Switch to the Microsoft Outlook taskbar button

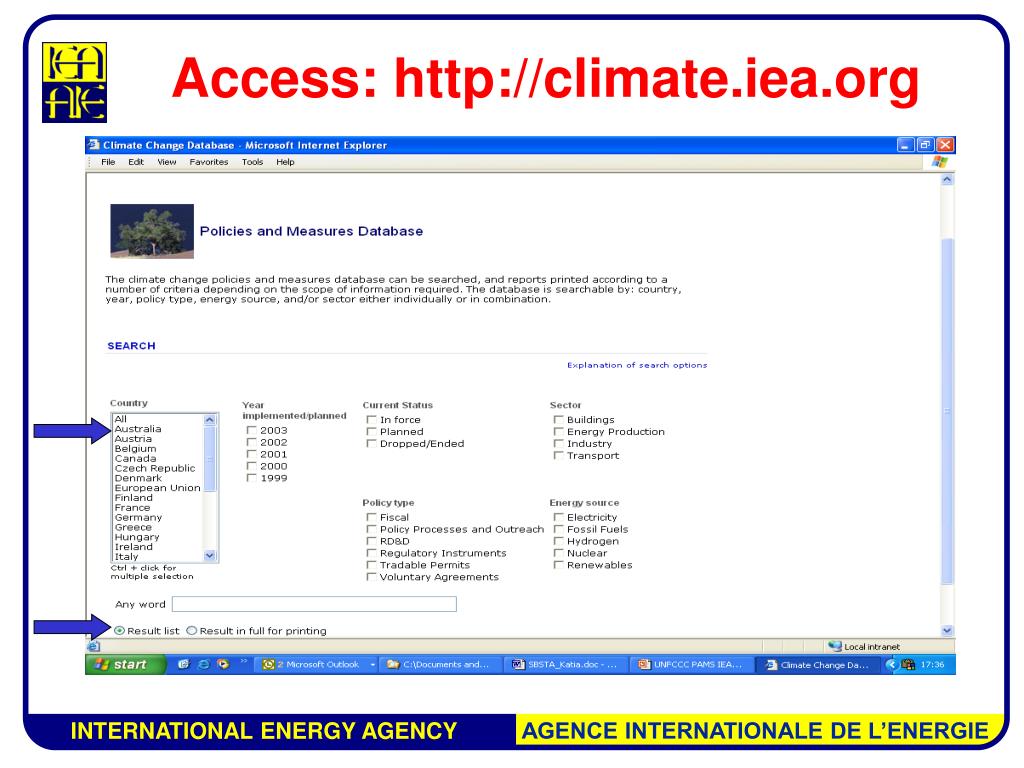(317, 664)
